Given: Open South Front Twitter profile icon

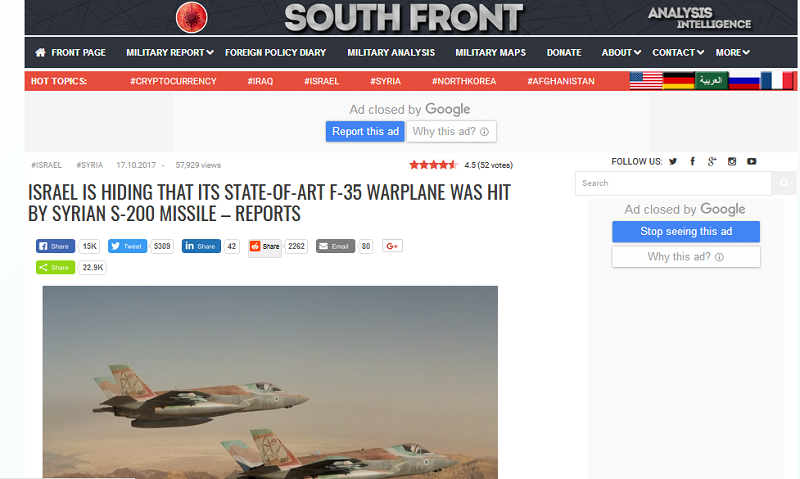Looking at the screenshot, I should coord(673,162).
